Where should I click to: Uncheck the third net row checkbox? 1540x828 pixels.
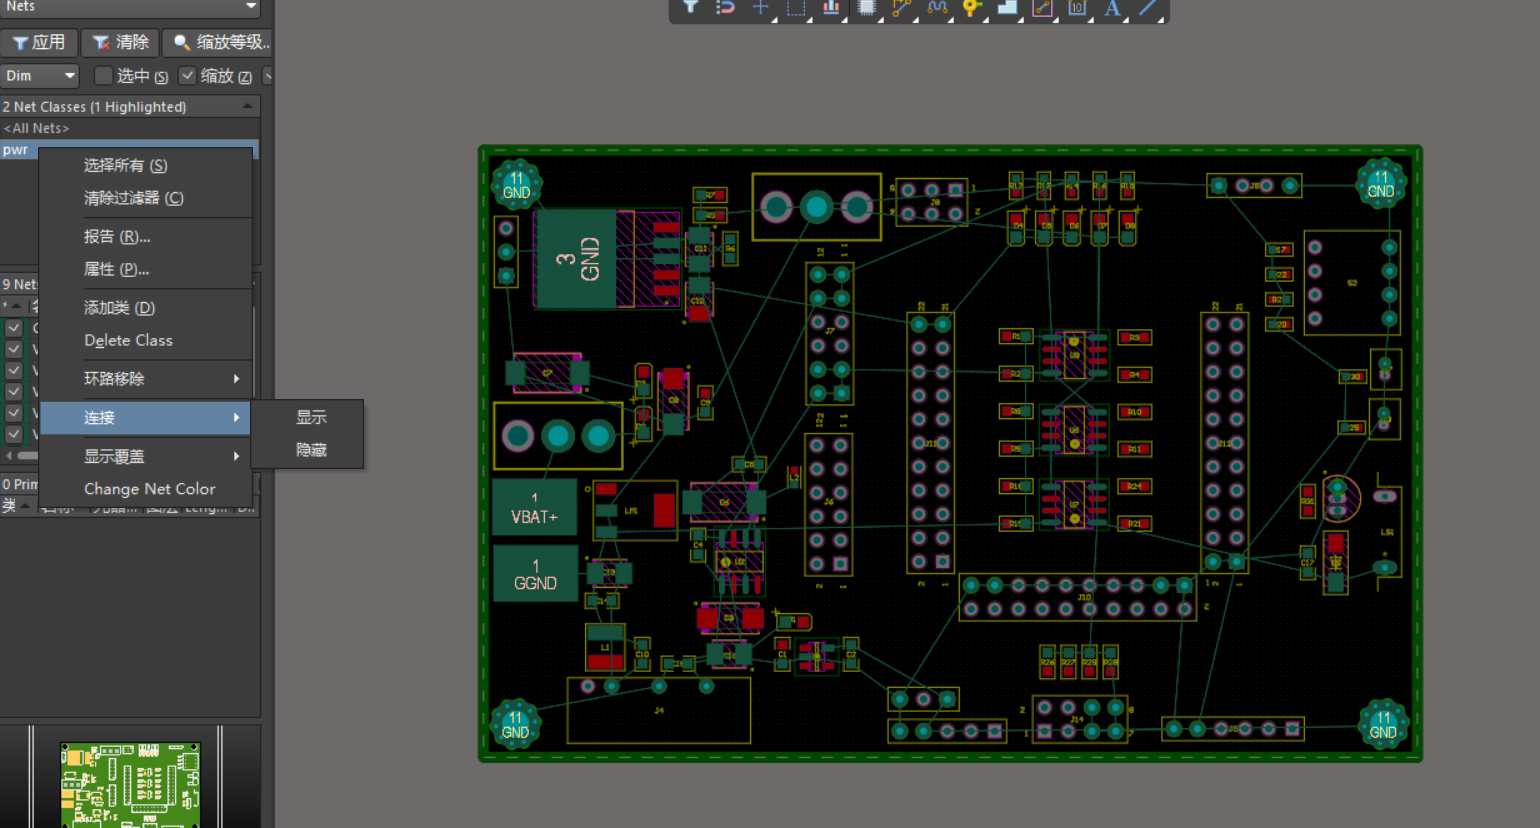pos(14,370)
